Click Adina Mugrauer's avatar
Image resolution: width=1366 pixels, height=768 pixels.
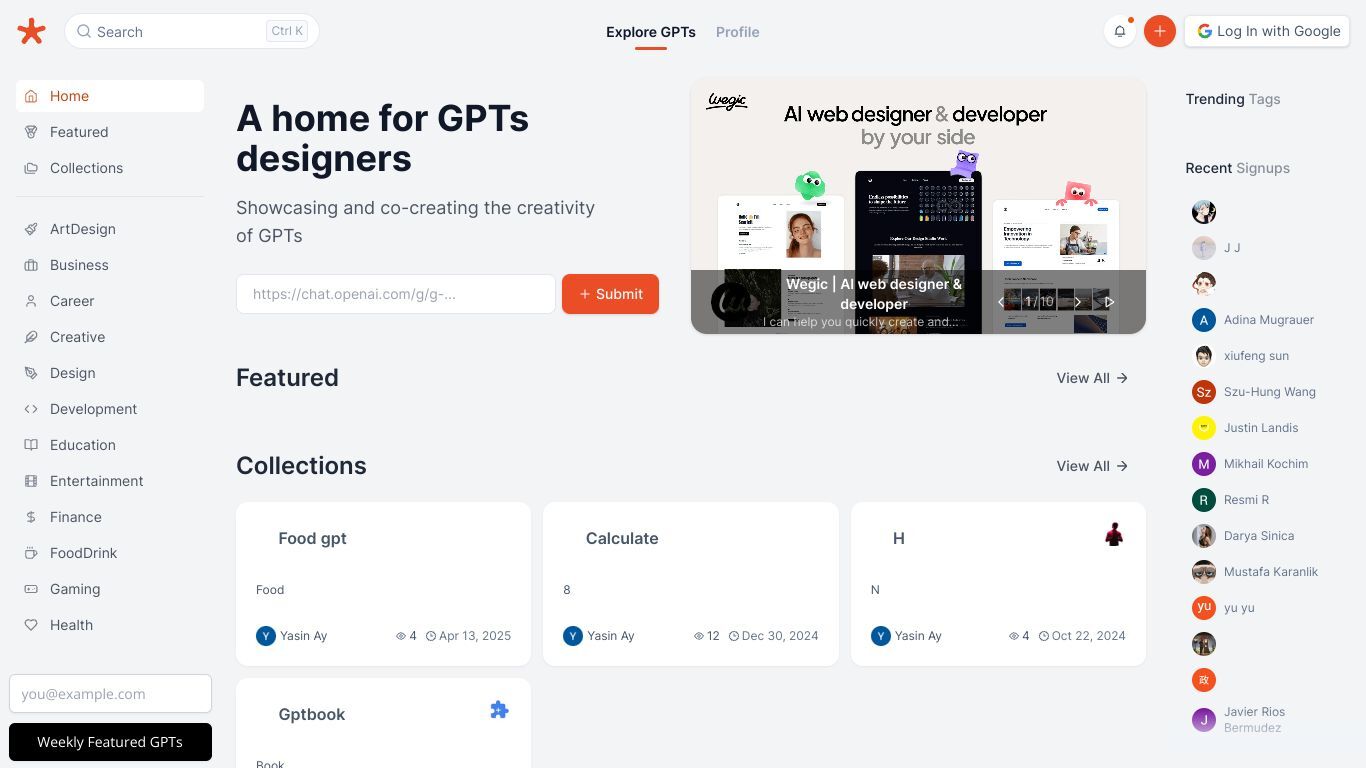[x=1204, y=320]
